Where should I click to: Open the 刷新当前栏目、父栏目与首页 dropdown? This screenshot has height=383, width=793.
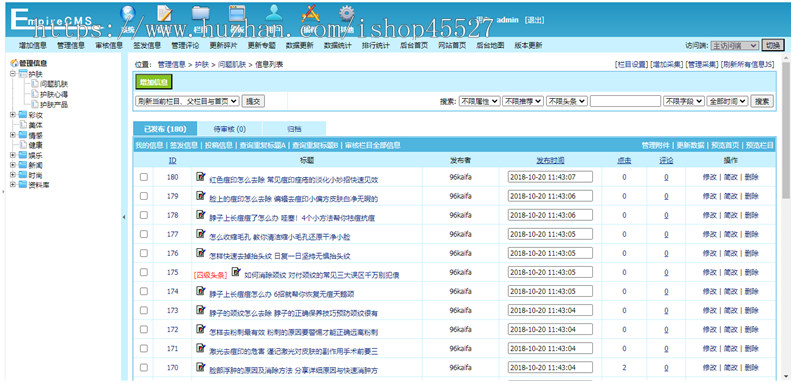click(x=187, y=101)
